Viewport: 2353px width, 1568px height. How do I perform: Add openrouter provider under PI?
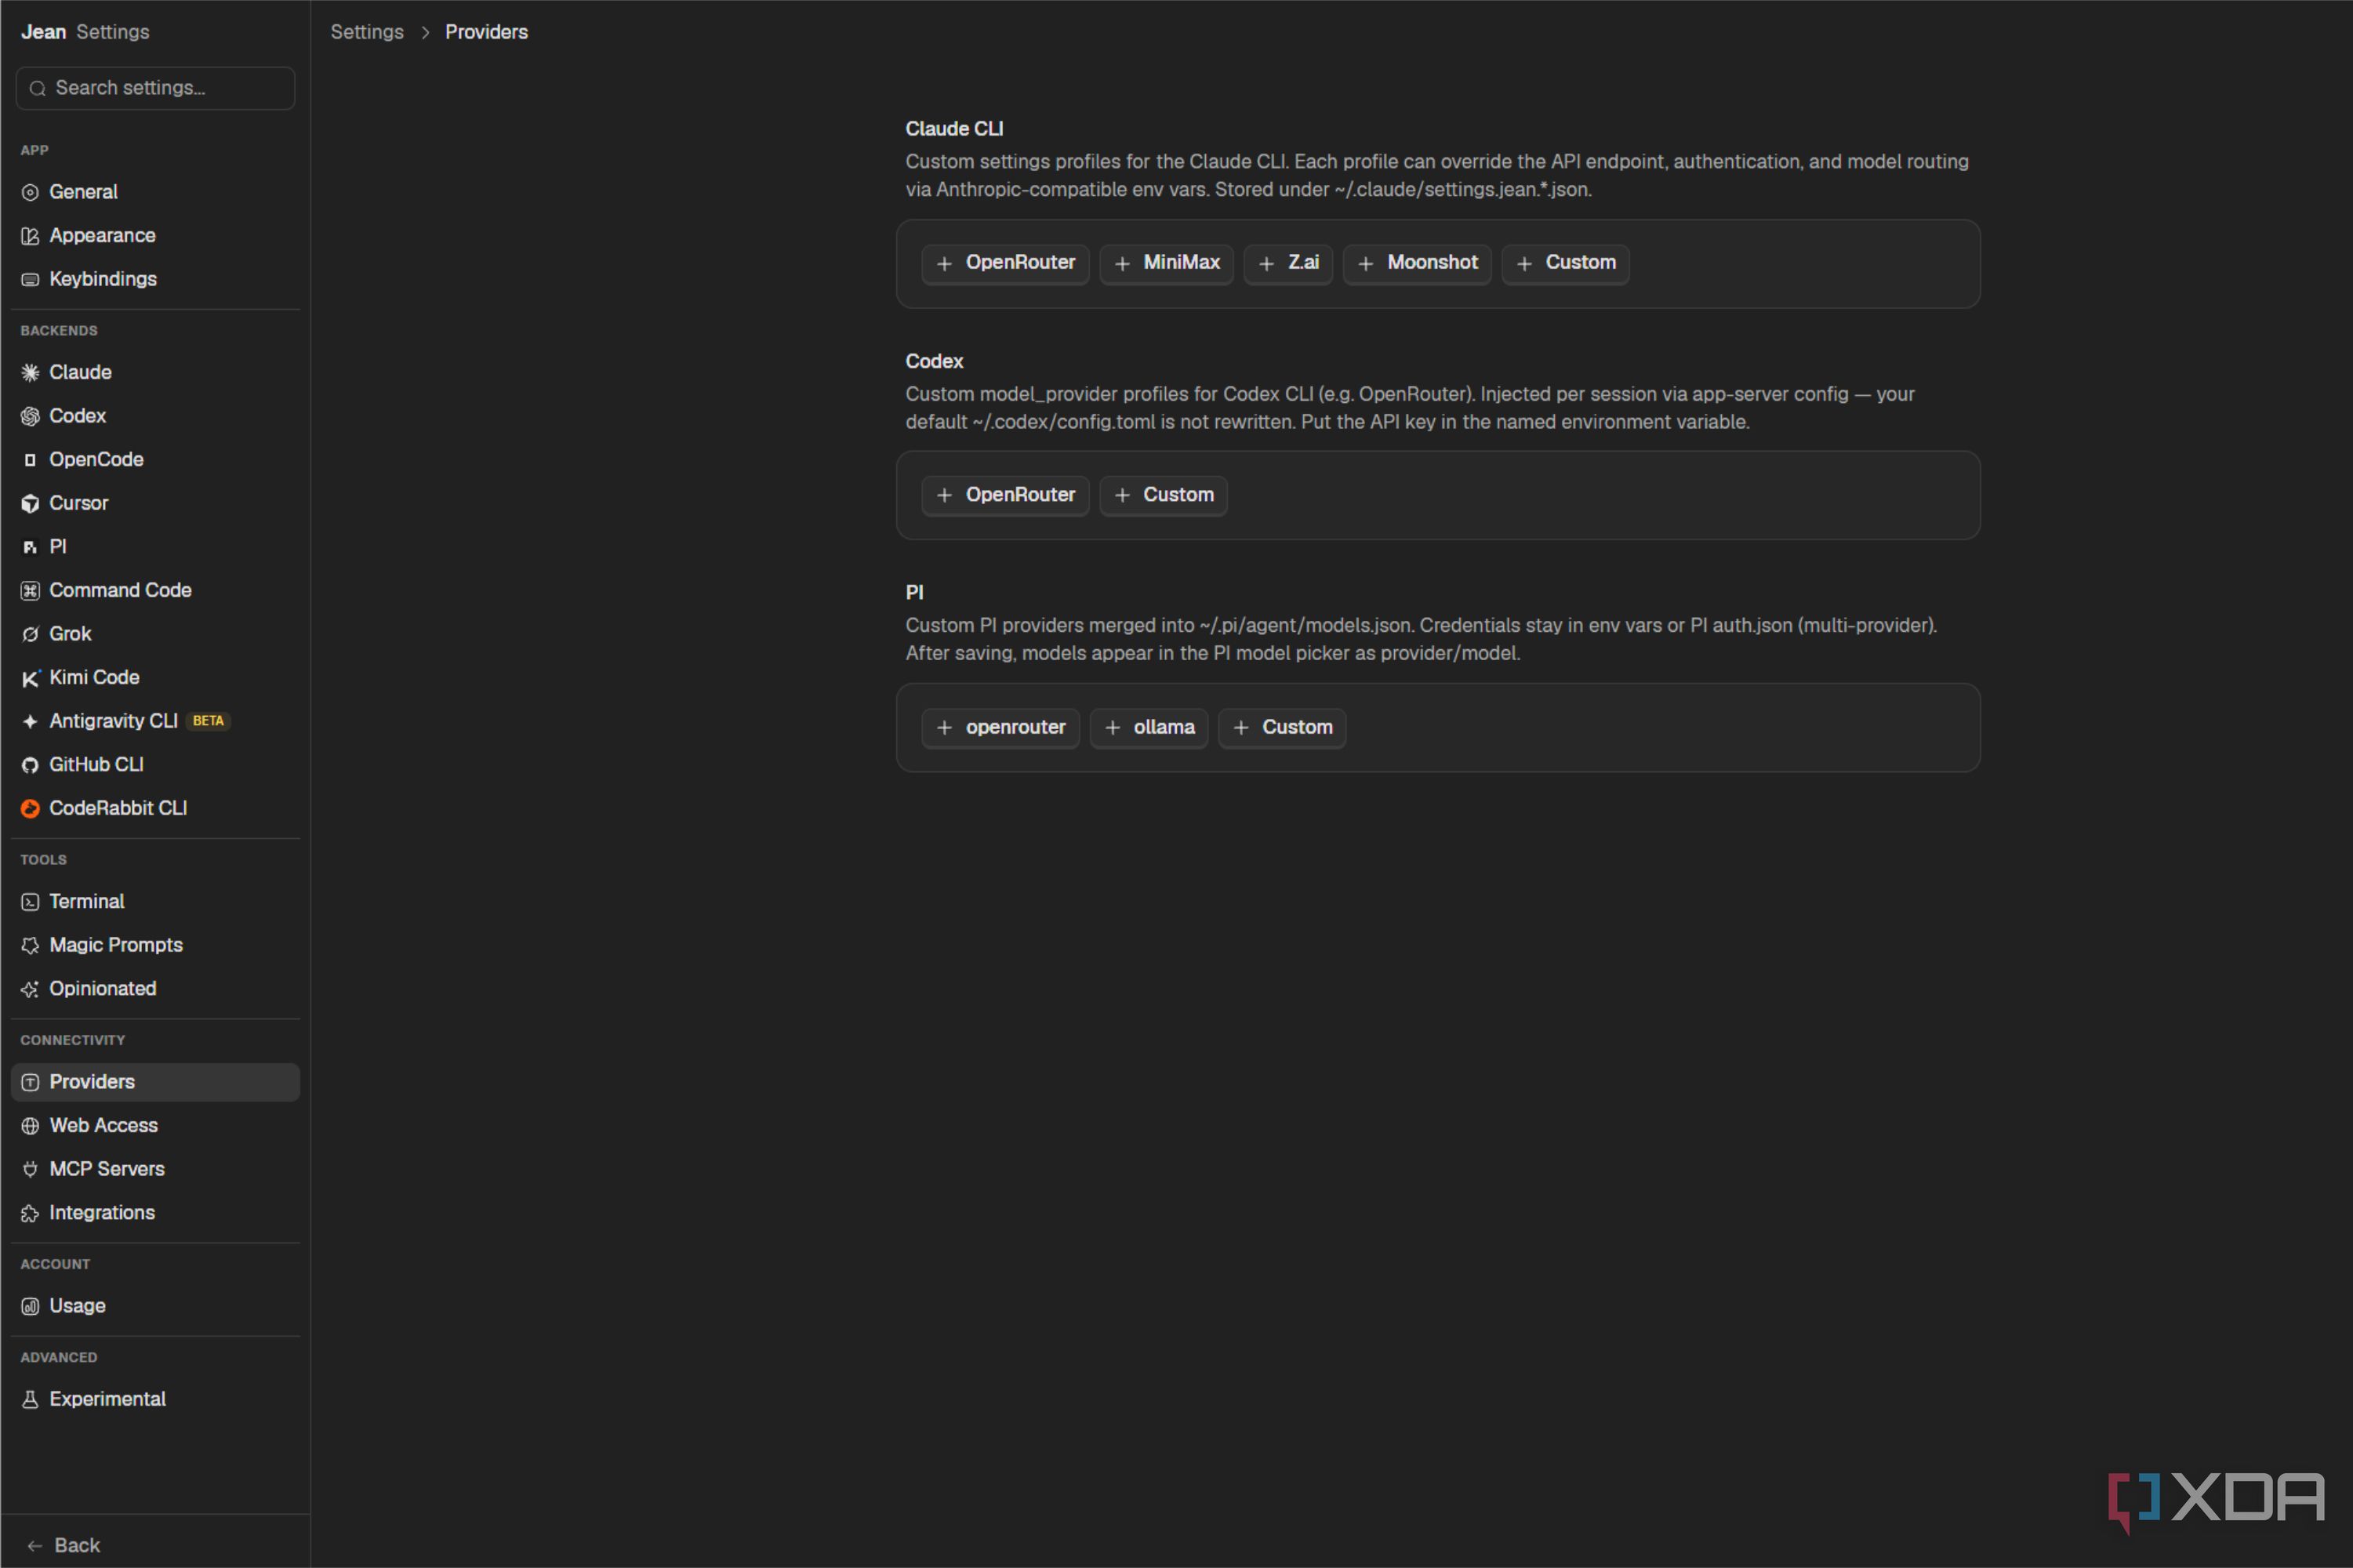1000,728
